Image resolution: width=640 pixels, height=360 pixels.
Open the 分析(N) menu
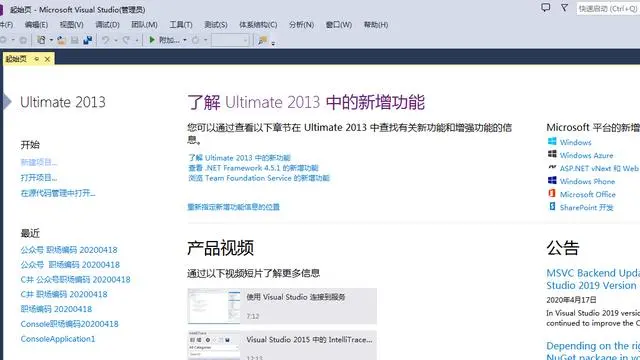pyautogui.click(x=302, y=25)
